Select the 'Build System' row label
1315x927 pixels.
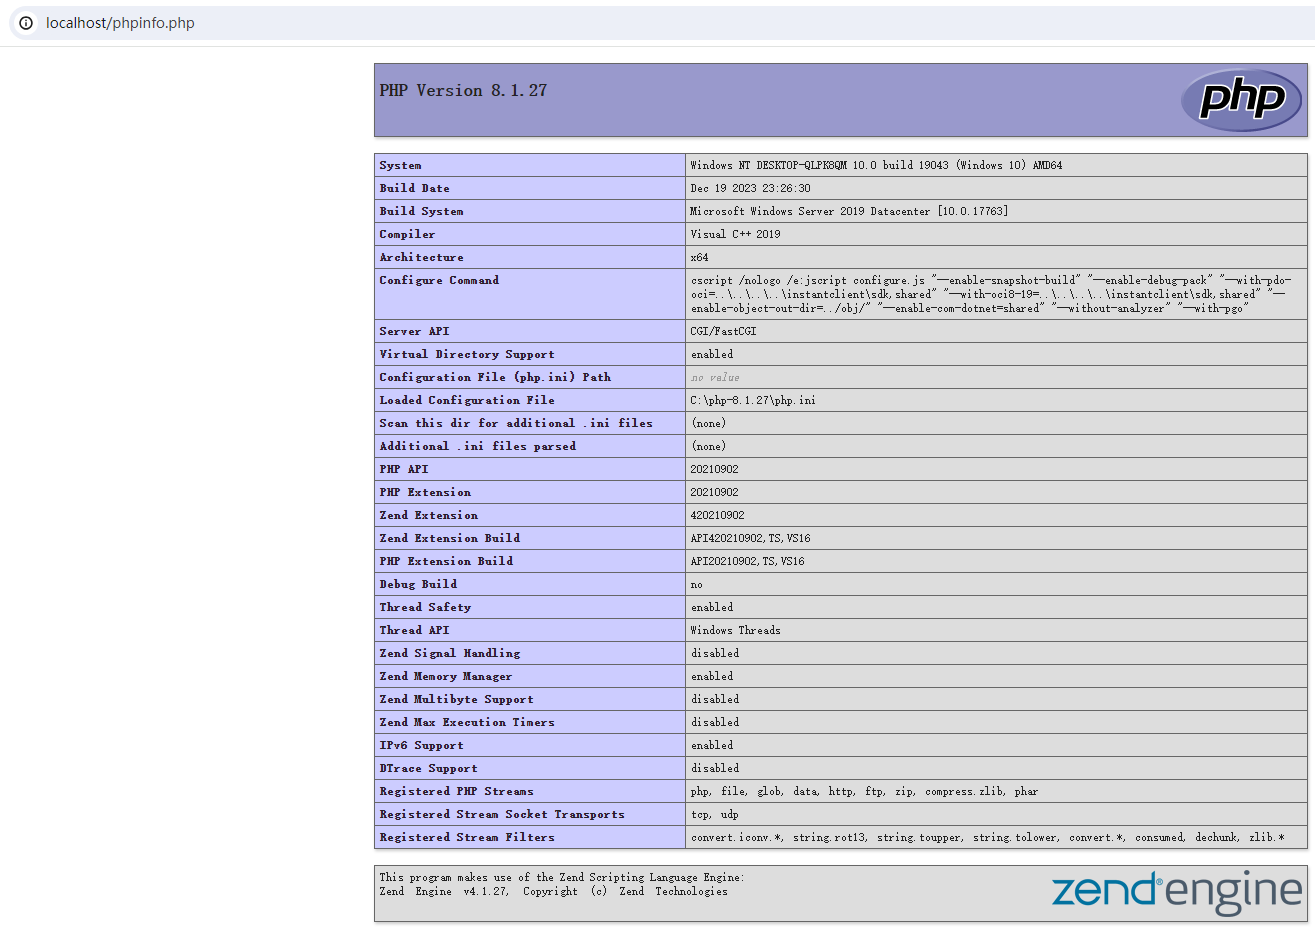(421, 212)
